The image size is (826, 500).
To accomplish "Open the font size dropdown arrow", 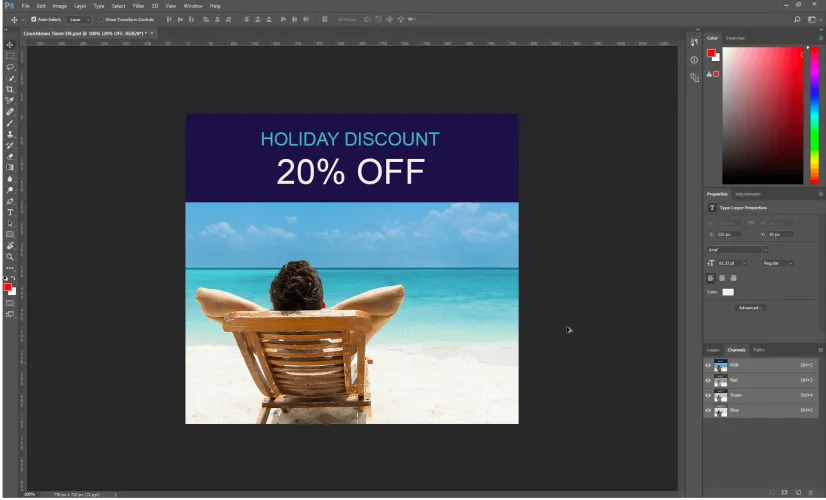I will click(744, 263).
